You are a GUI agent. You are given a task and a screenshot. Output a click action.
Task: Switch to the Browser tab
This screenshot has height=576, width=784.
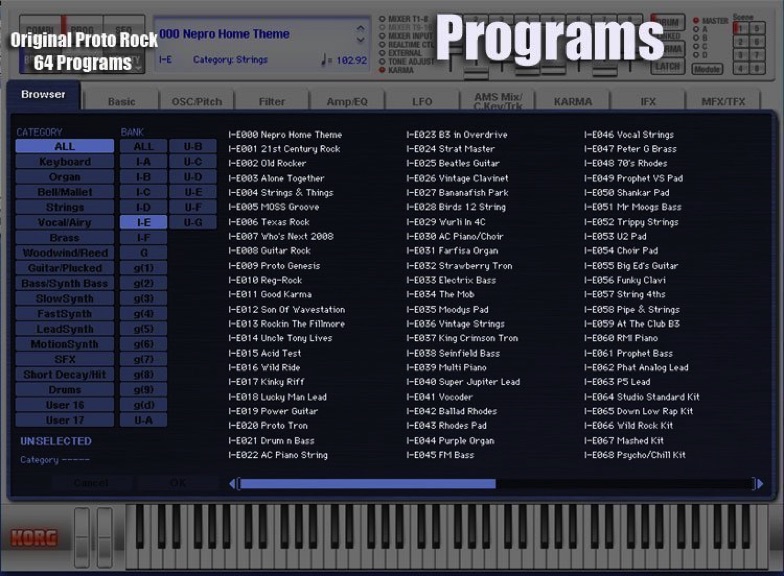tap(43, 94)
